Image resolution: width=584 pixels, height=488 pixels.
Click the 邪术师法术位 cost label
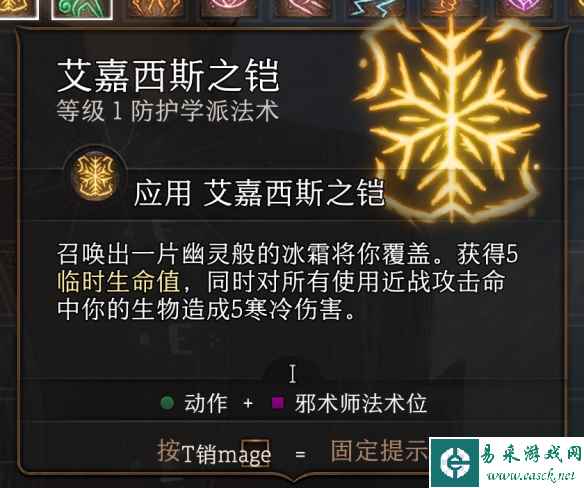(x=361, y=403)
